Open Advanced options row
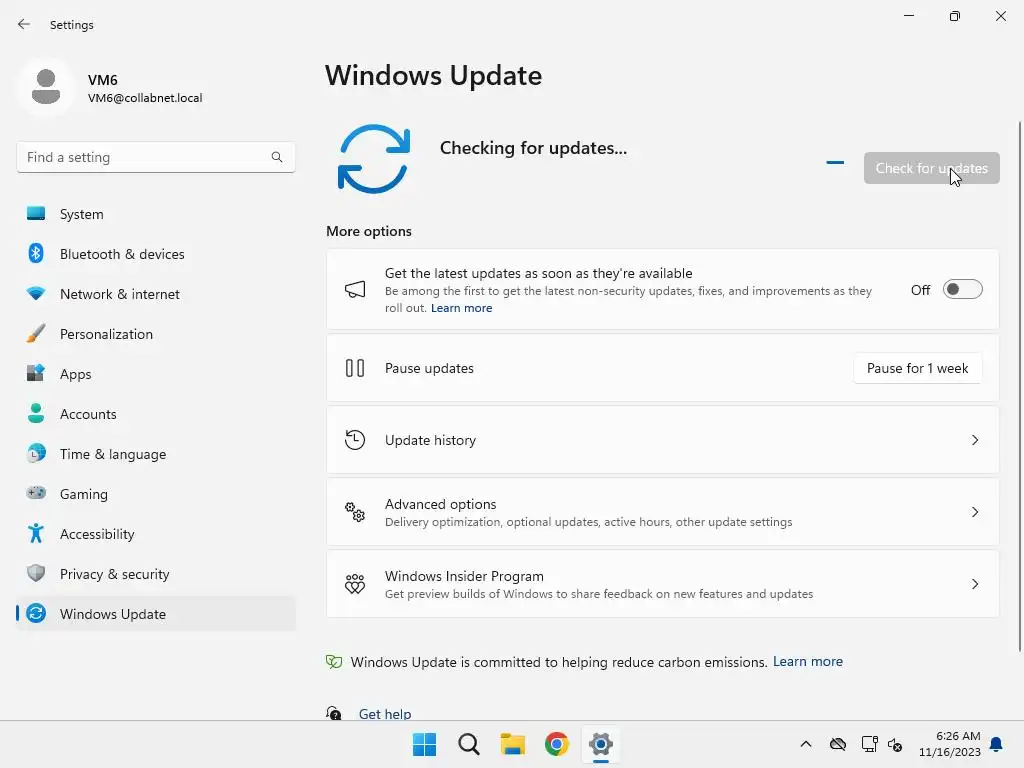 (x=662, y=512)
